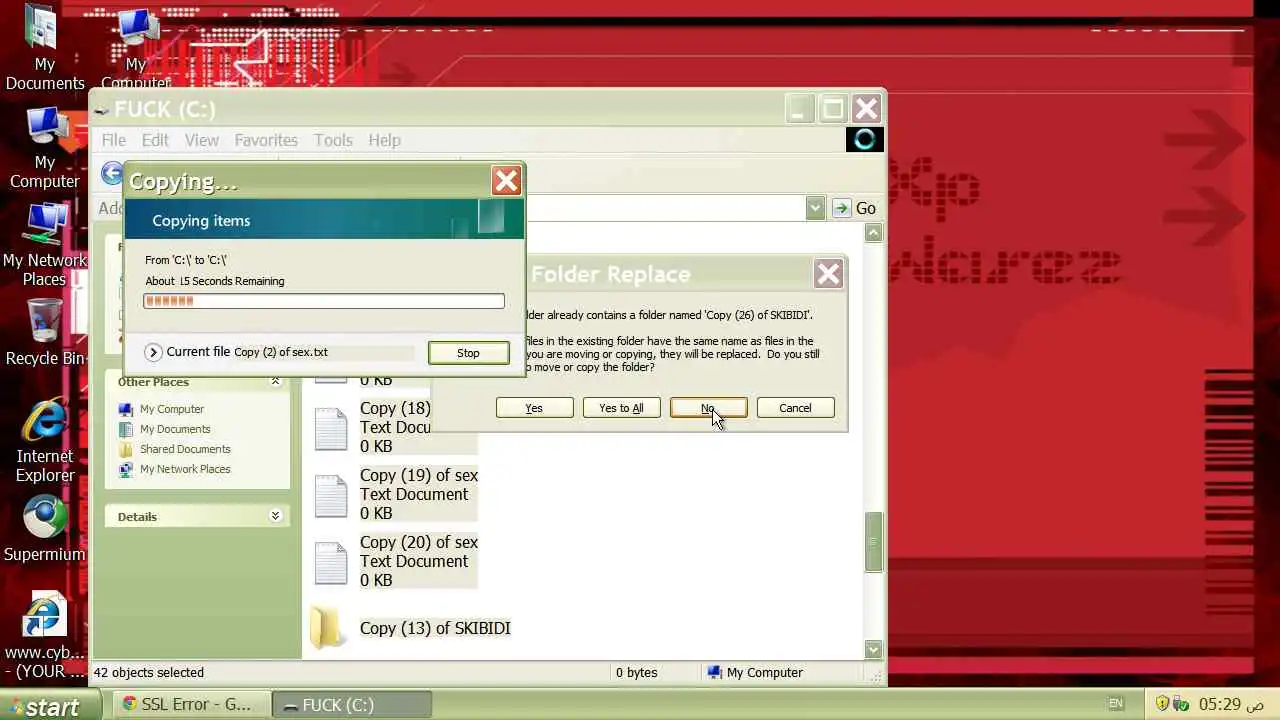Click scroll down arrow in file list
The width and height of the screenshot is (1280, 720).
coord(873,650)
